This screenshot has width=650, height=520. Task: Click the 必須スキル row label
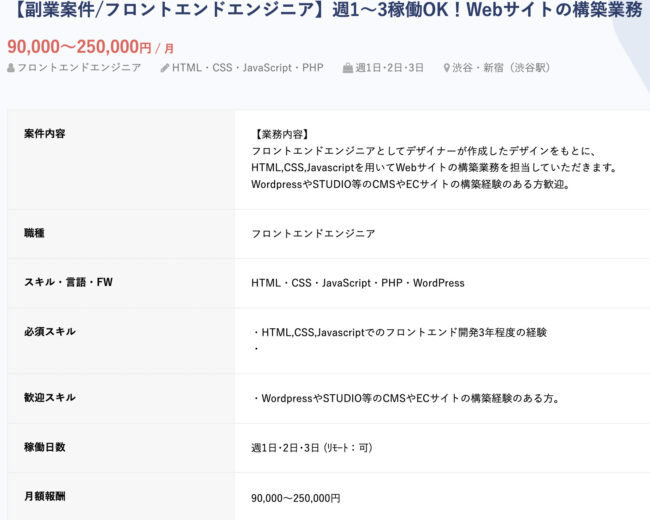[50, 332]
